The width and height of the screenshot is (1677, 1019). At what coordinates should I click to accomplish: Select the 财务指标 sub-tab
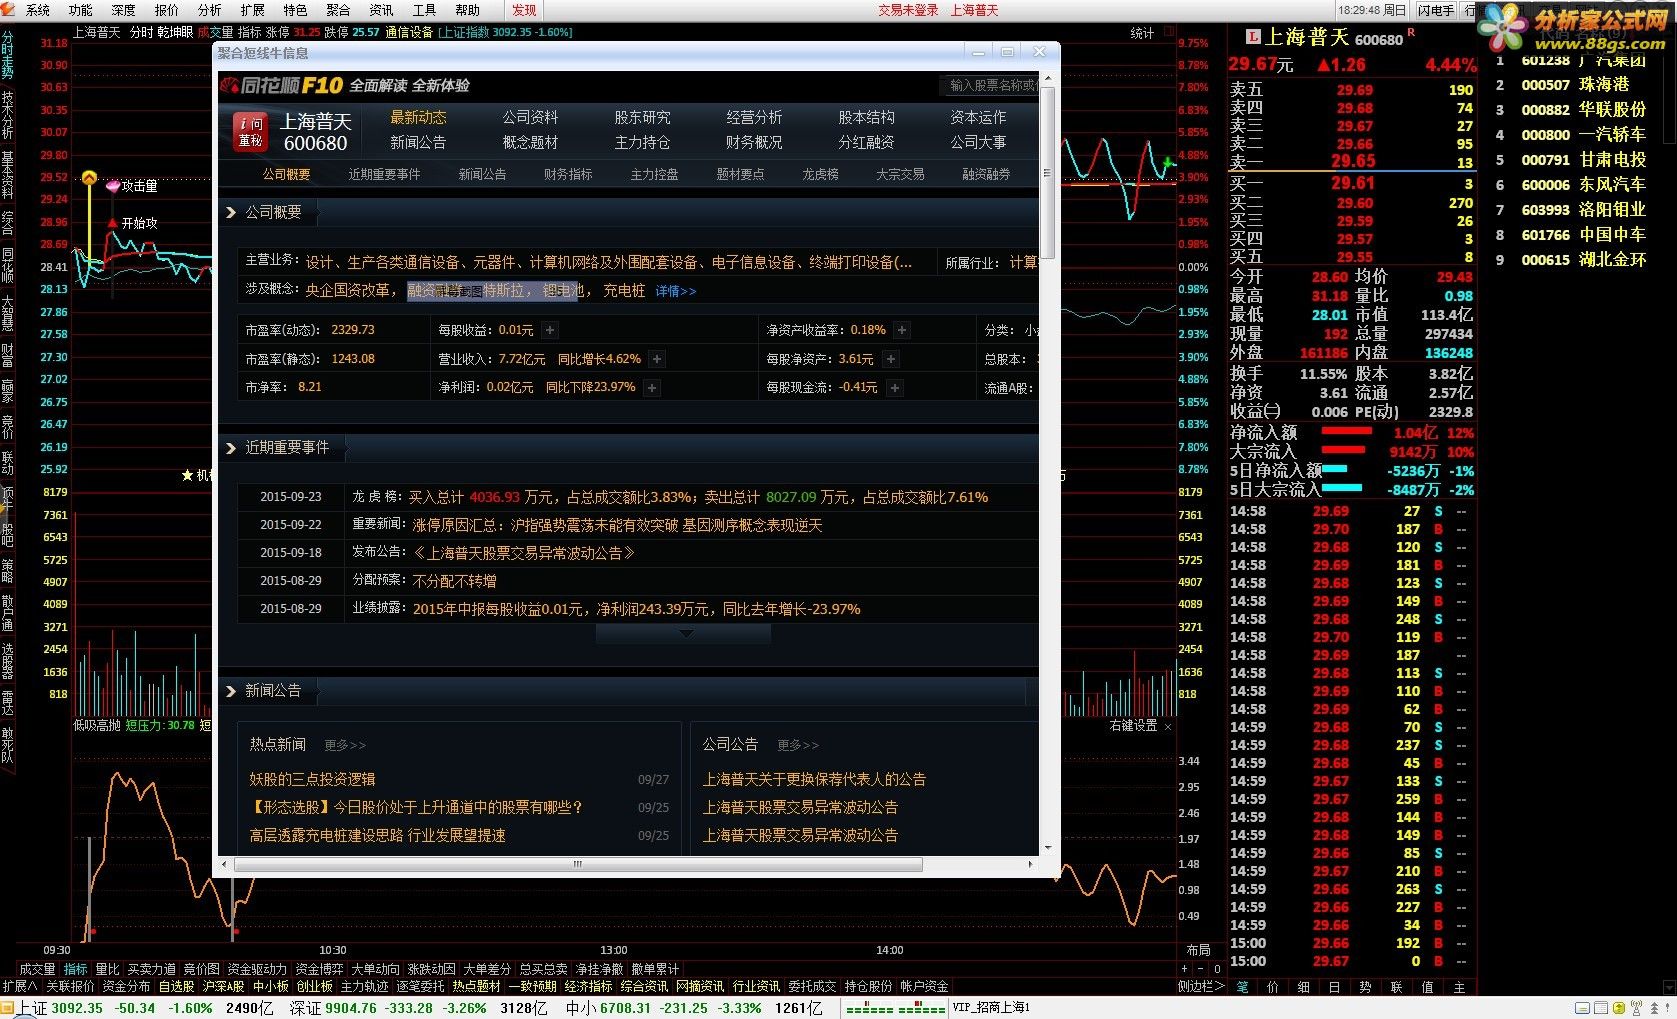568,174
